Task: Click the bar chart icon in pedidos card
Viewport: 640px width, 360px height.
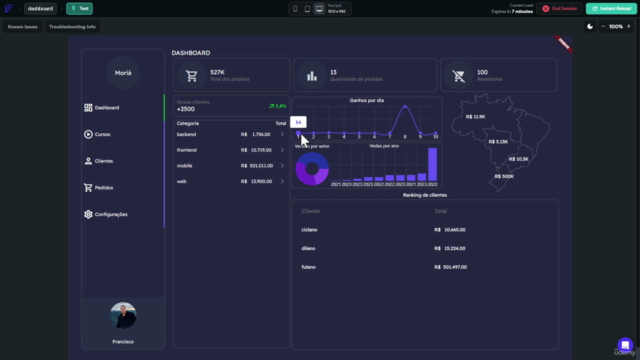Action: pyautogui.click(x=312, y=76)
